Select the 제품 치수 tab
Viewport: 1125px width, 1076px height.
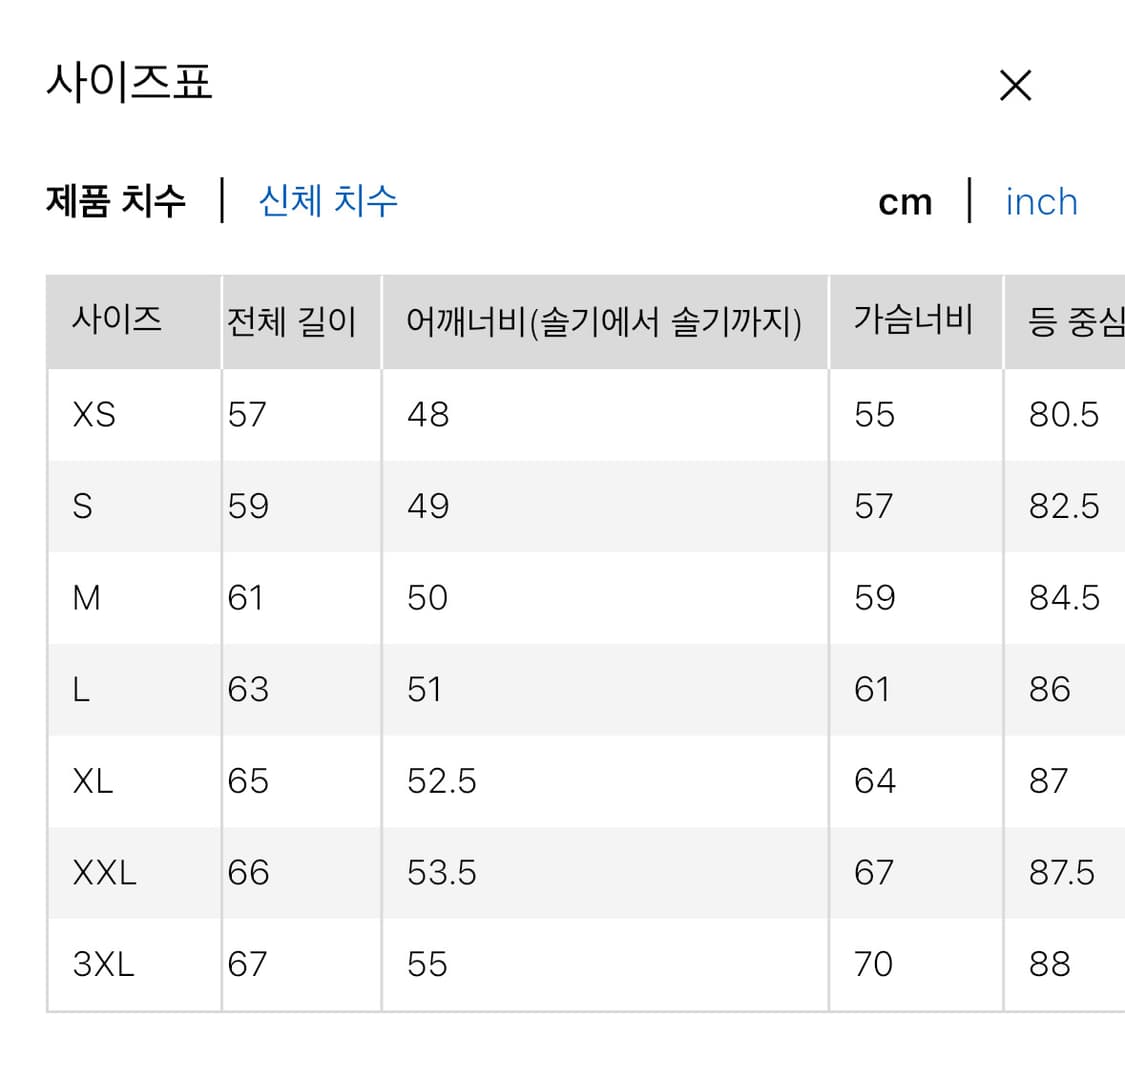tap(115, 202)
